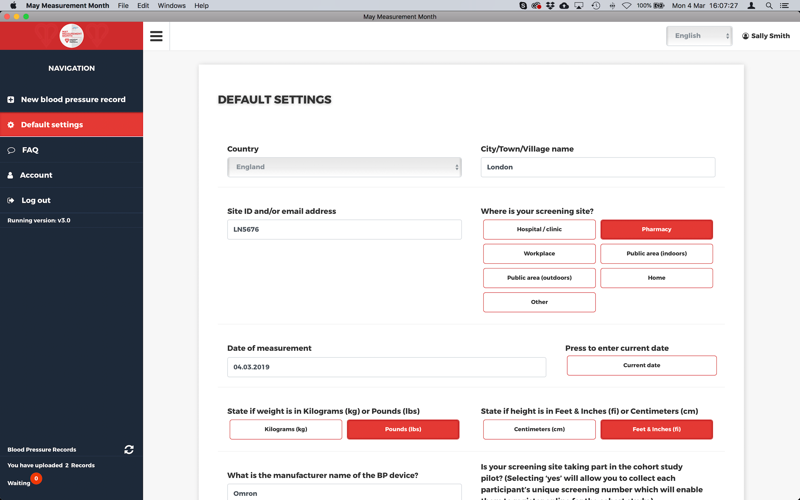Open Notification Center list icon
Screen dimensions: 800x500
[785, 6]
